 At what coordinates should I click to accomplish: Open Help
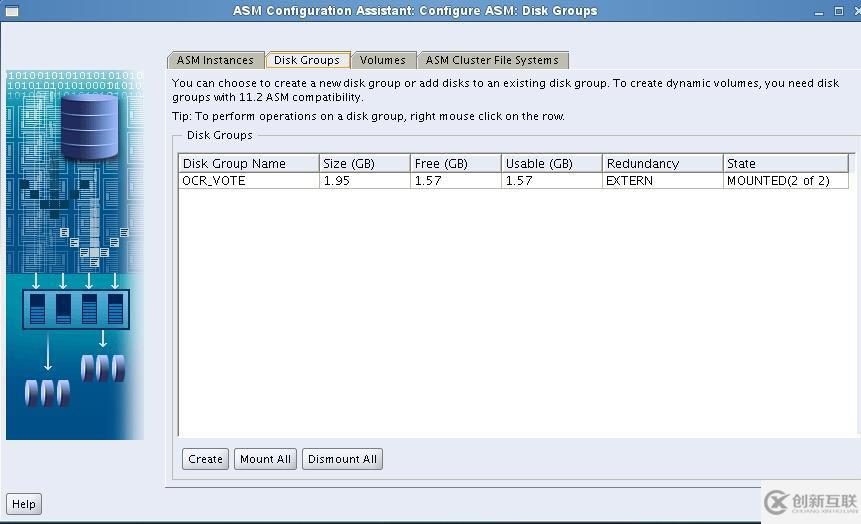[24, 504]
